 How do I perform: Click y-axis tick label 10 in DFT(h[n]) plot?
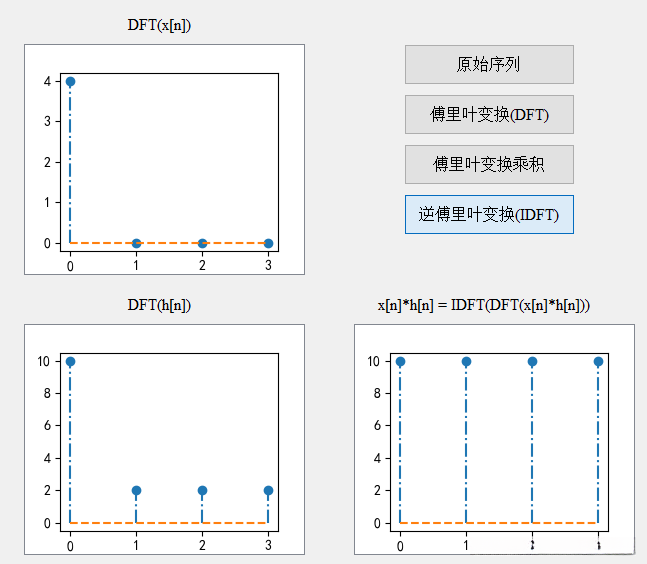43,361
